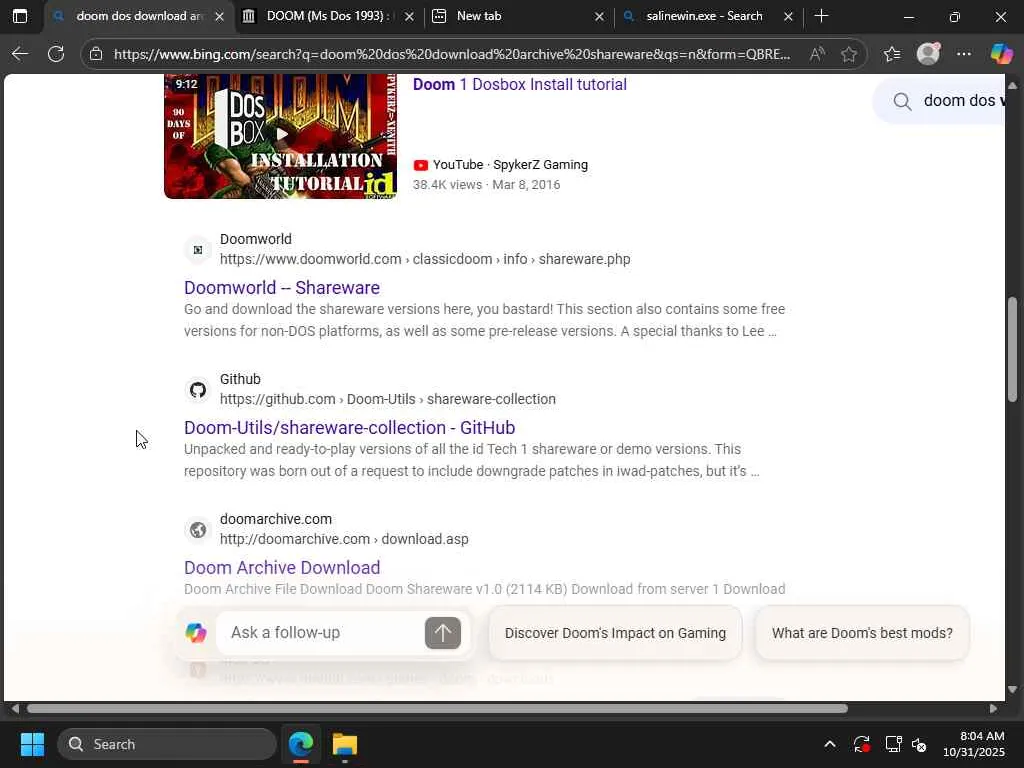Click the doomworld.com shareware.php URL
The image size is (1024, 768).
coord(425,259)
